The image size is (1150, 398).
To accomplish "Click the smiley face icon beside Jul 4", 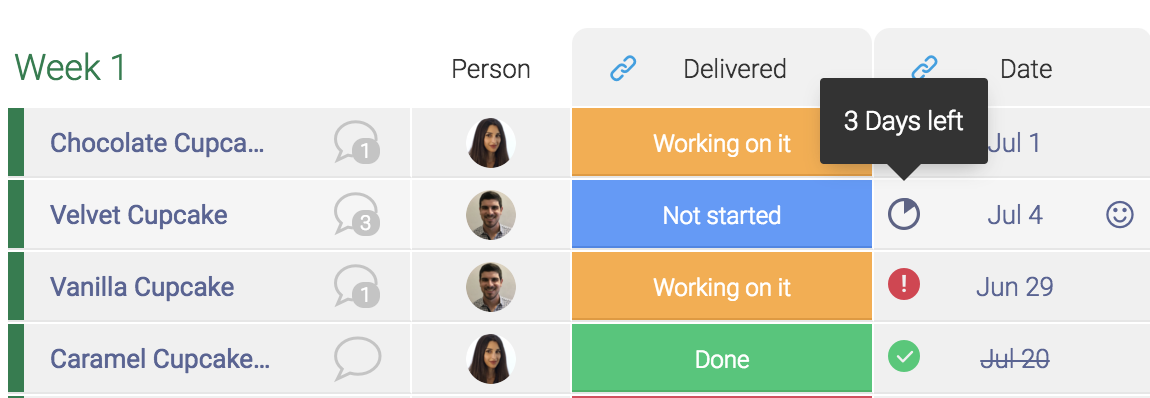I will pos(1119,215).
